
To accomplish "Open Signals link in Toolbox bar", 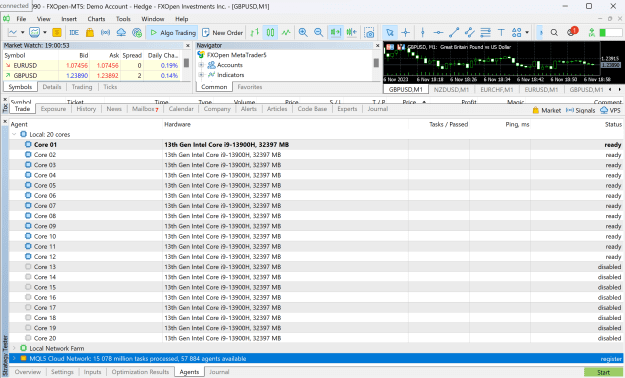I will [x=580, y=110].
